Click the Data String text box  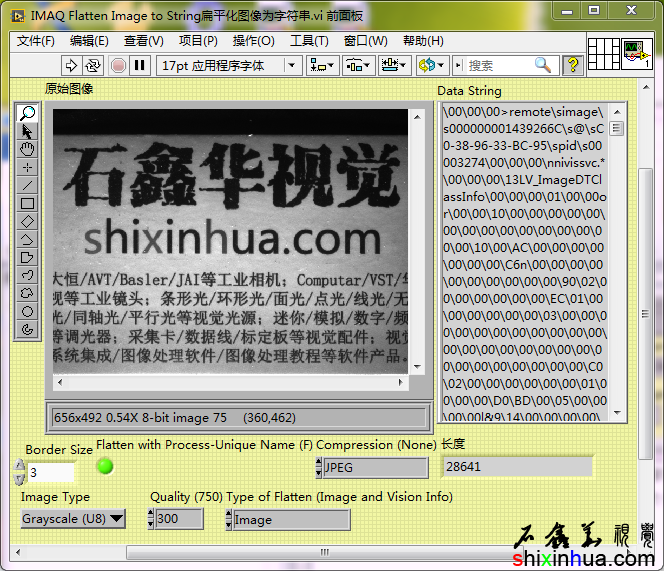[x=525, y=261]
